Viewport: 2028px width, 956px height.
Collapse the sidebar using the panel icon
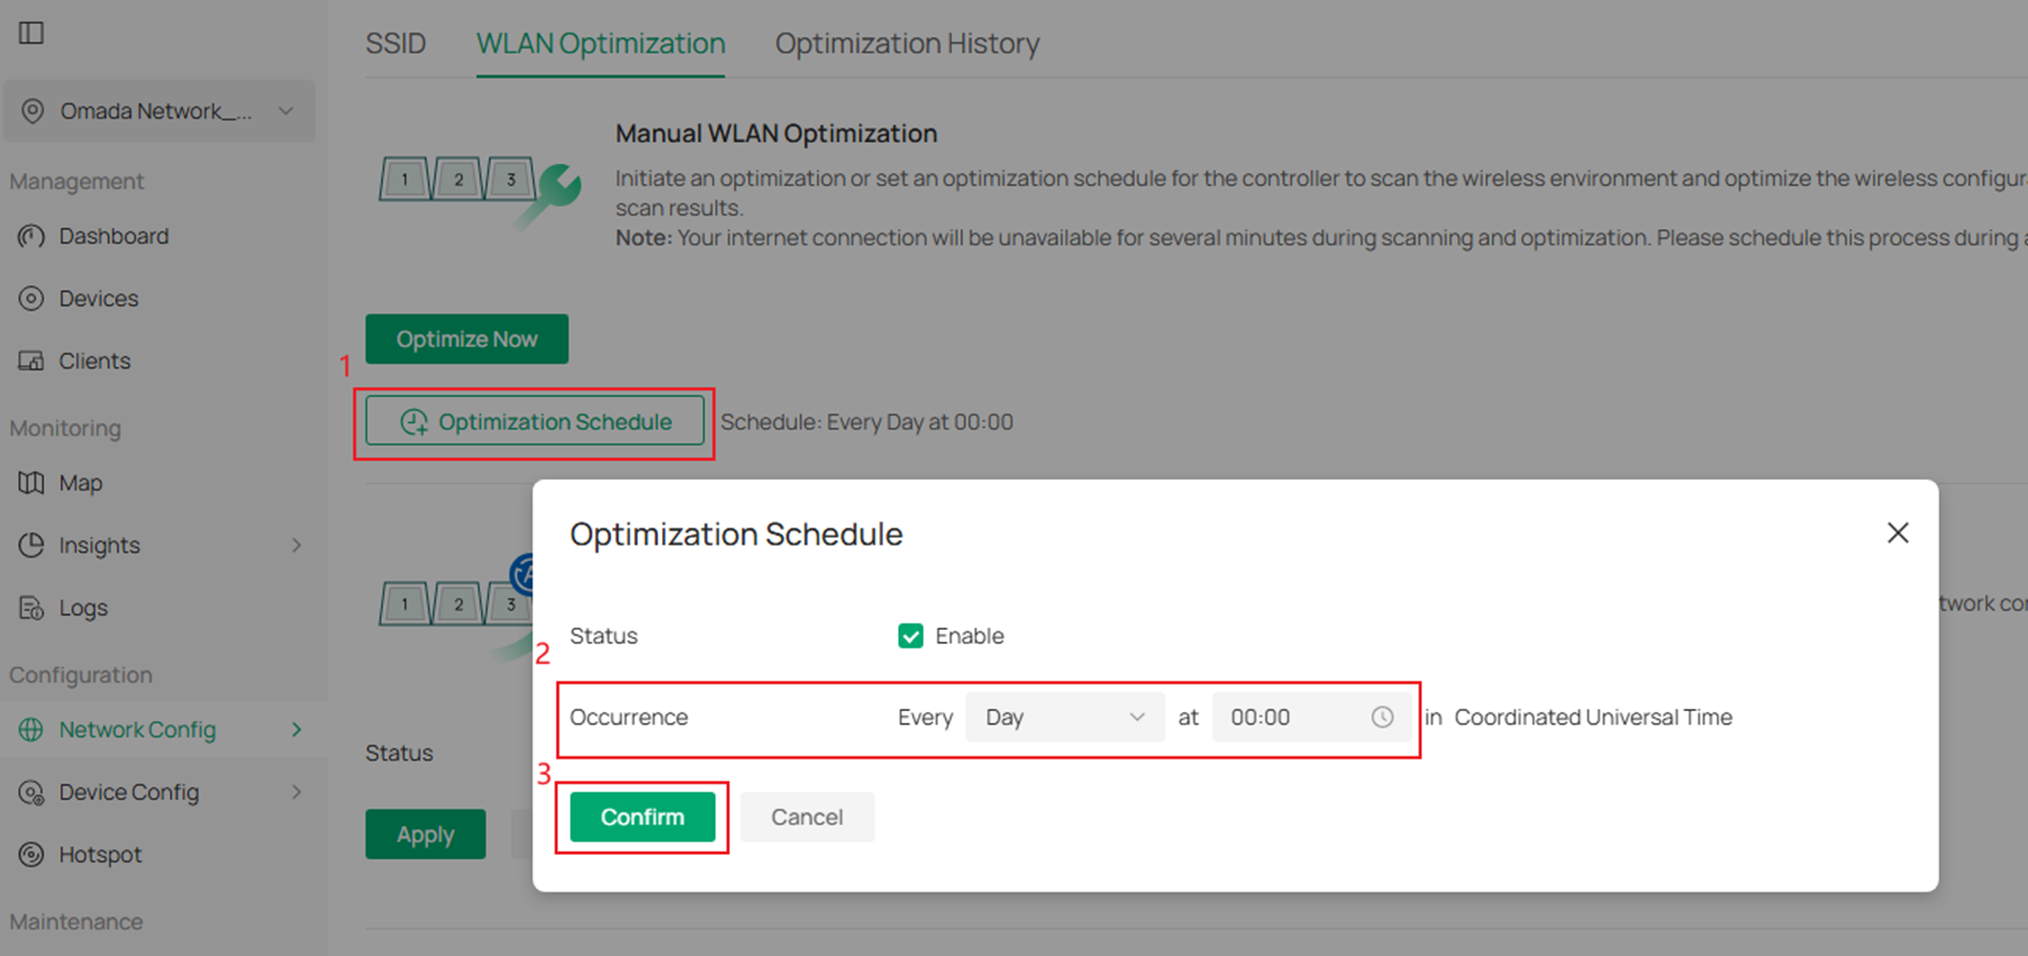tap(32, 33)
